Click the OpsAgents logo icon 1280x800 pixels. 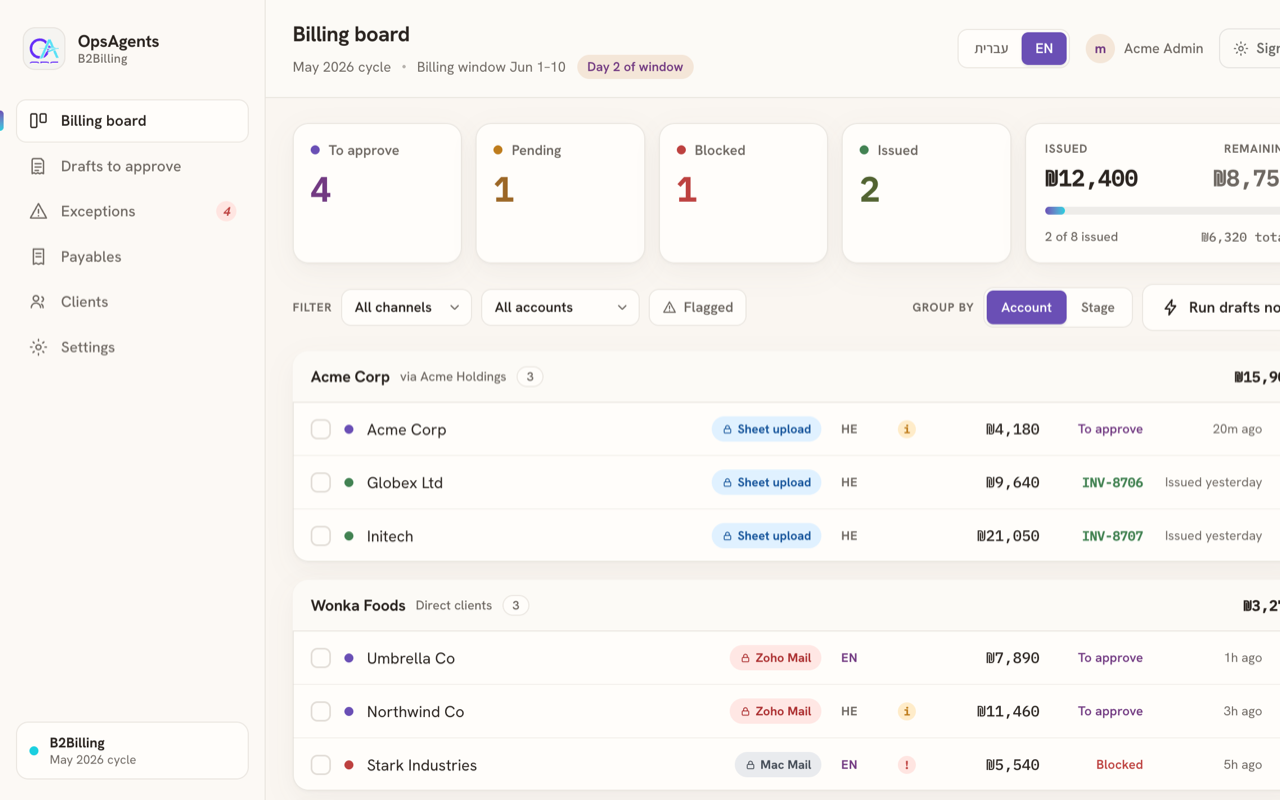click(44, 48)
